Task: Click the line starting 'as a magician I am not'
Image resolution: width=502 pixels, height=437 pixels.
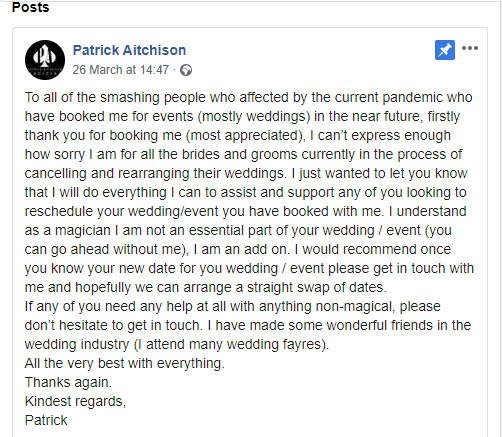Action: tap(238, 230)
